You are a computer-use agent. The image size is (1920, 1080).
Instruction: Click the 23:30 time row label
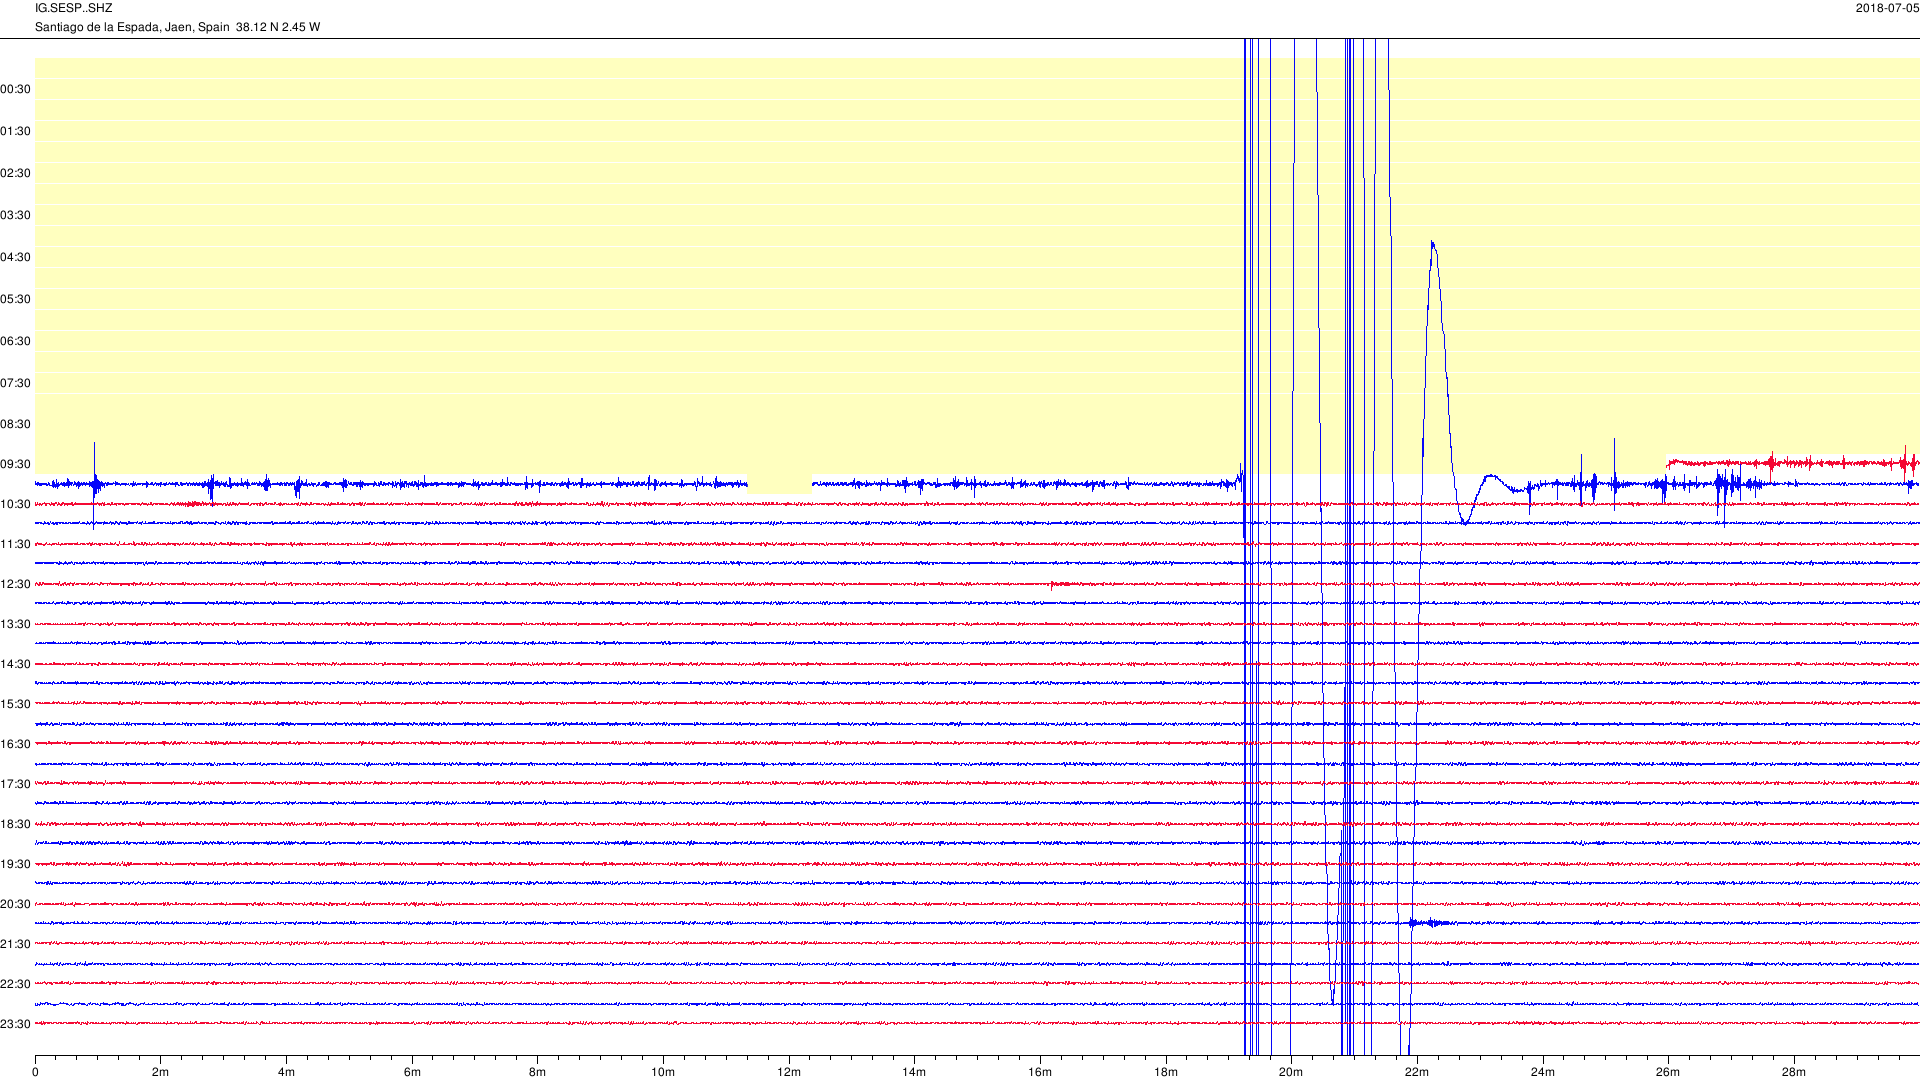[x=15, y=1024]
